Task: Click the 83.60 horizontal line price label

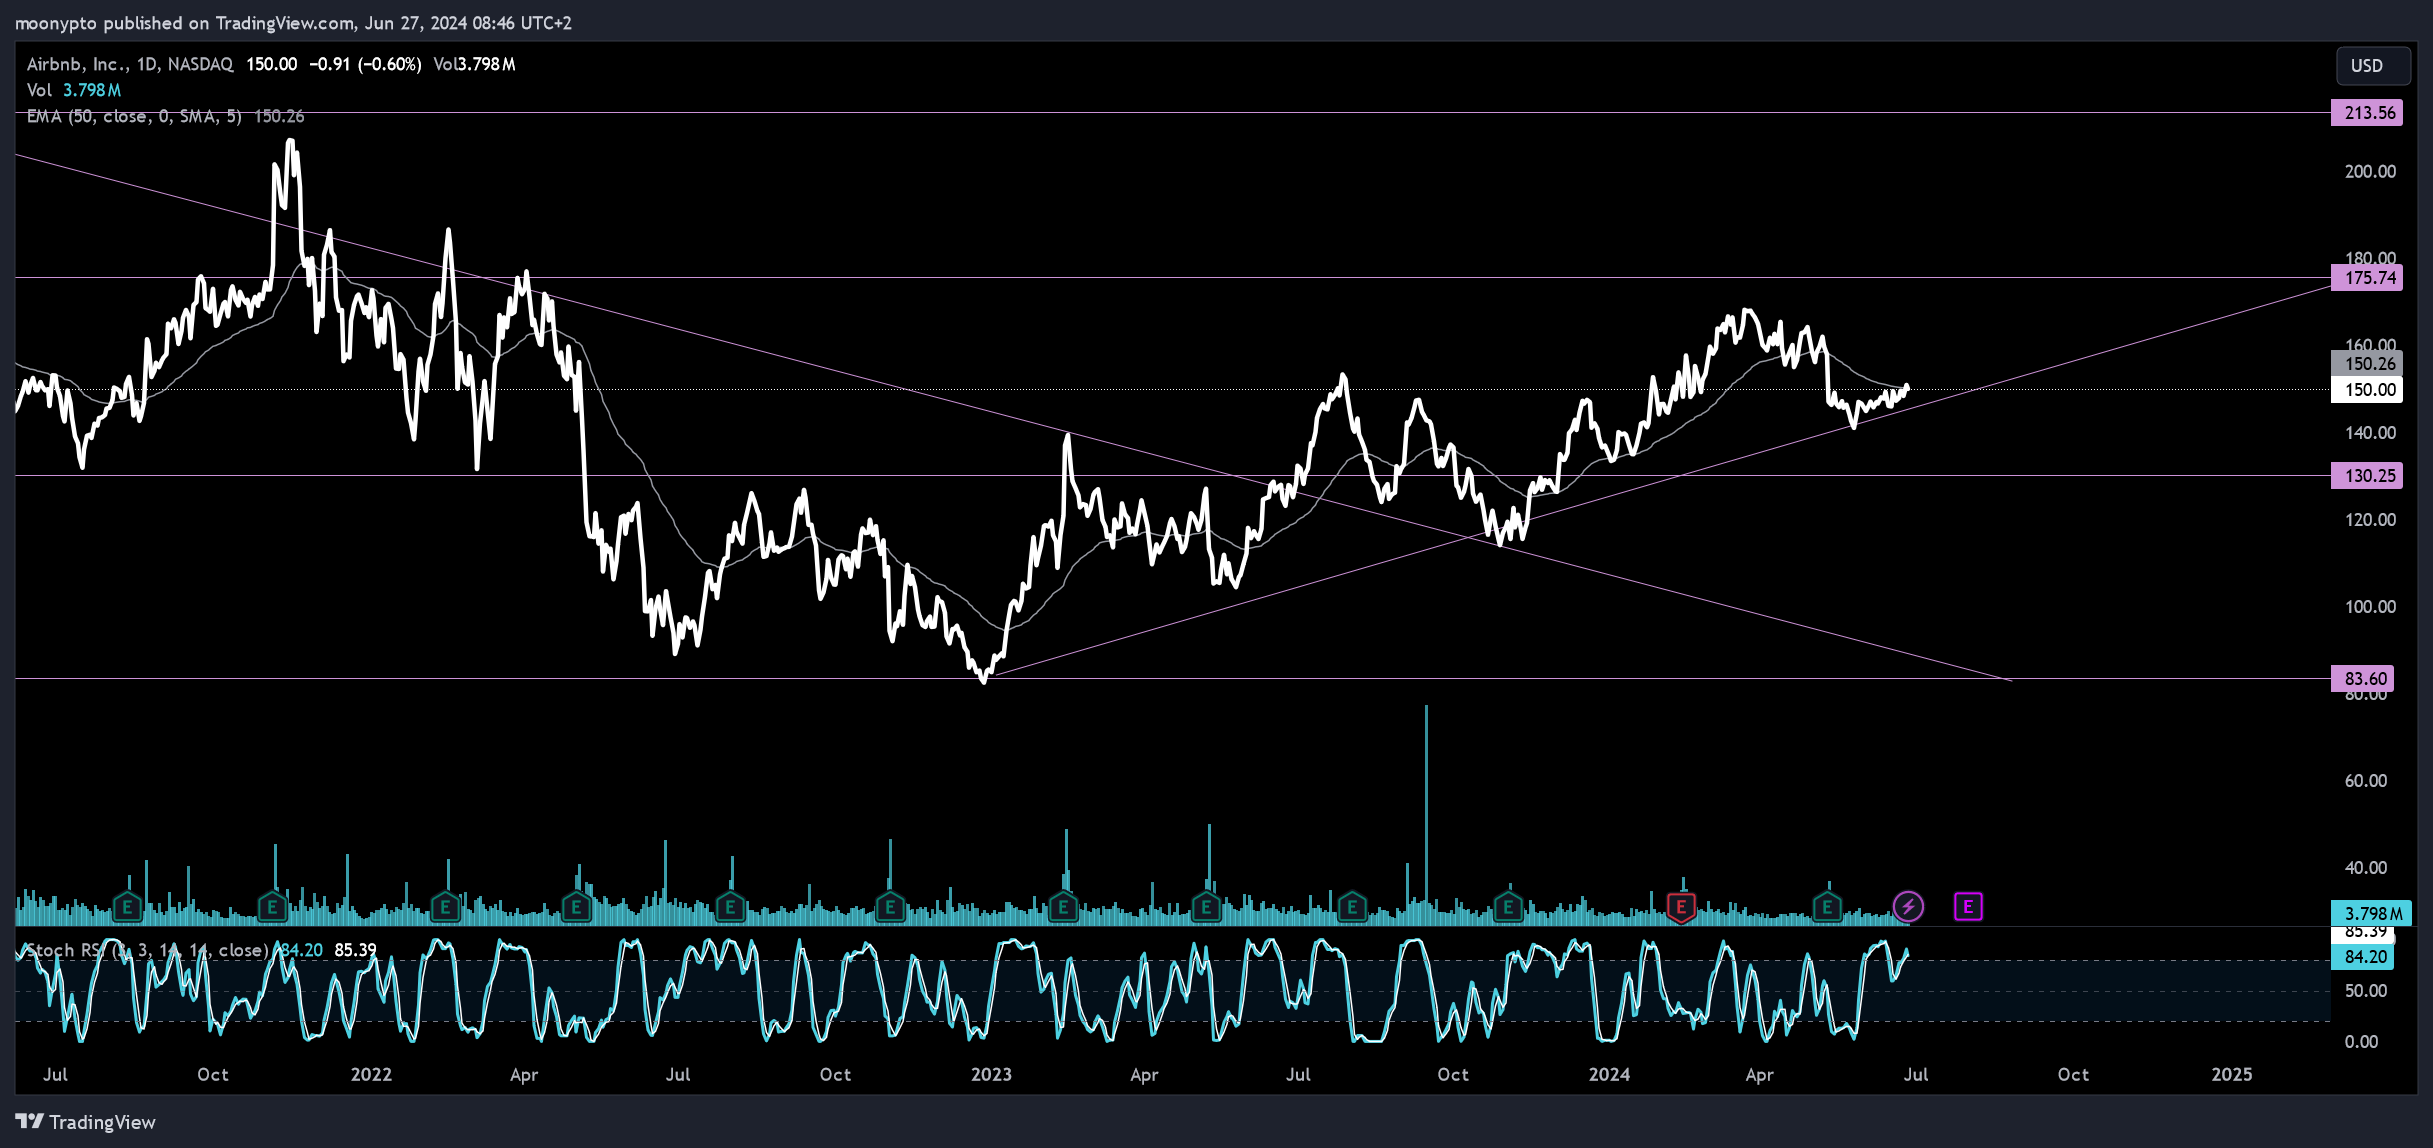Action: pos(2362,679)
